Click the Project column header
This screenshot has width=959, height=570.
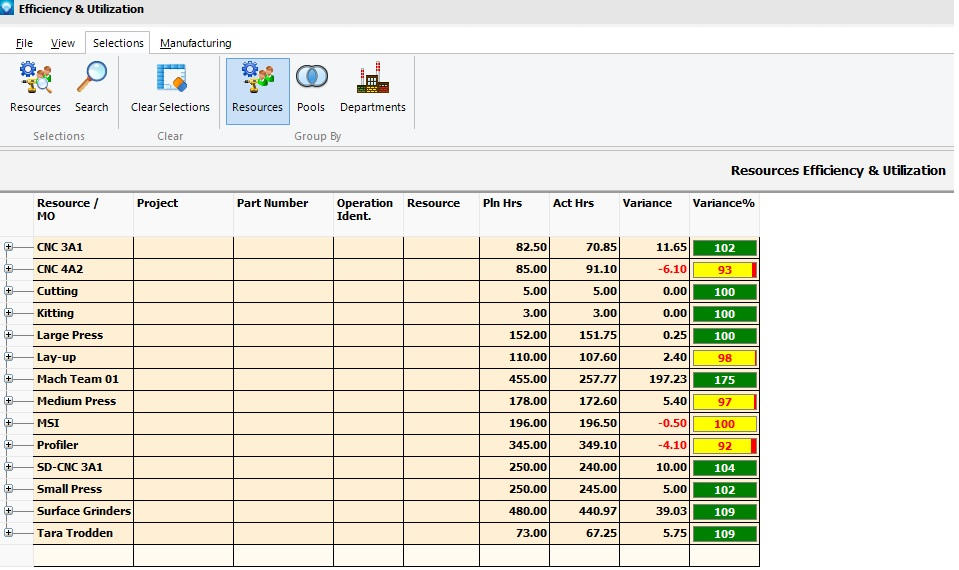[x=183, y=215]
